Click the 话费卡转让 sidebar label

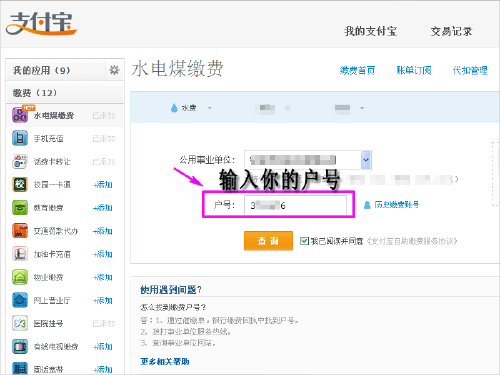pyautogui.click(x=52, y=162)
